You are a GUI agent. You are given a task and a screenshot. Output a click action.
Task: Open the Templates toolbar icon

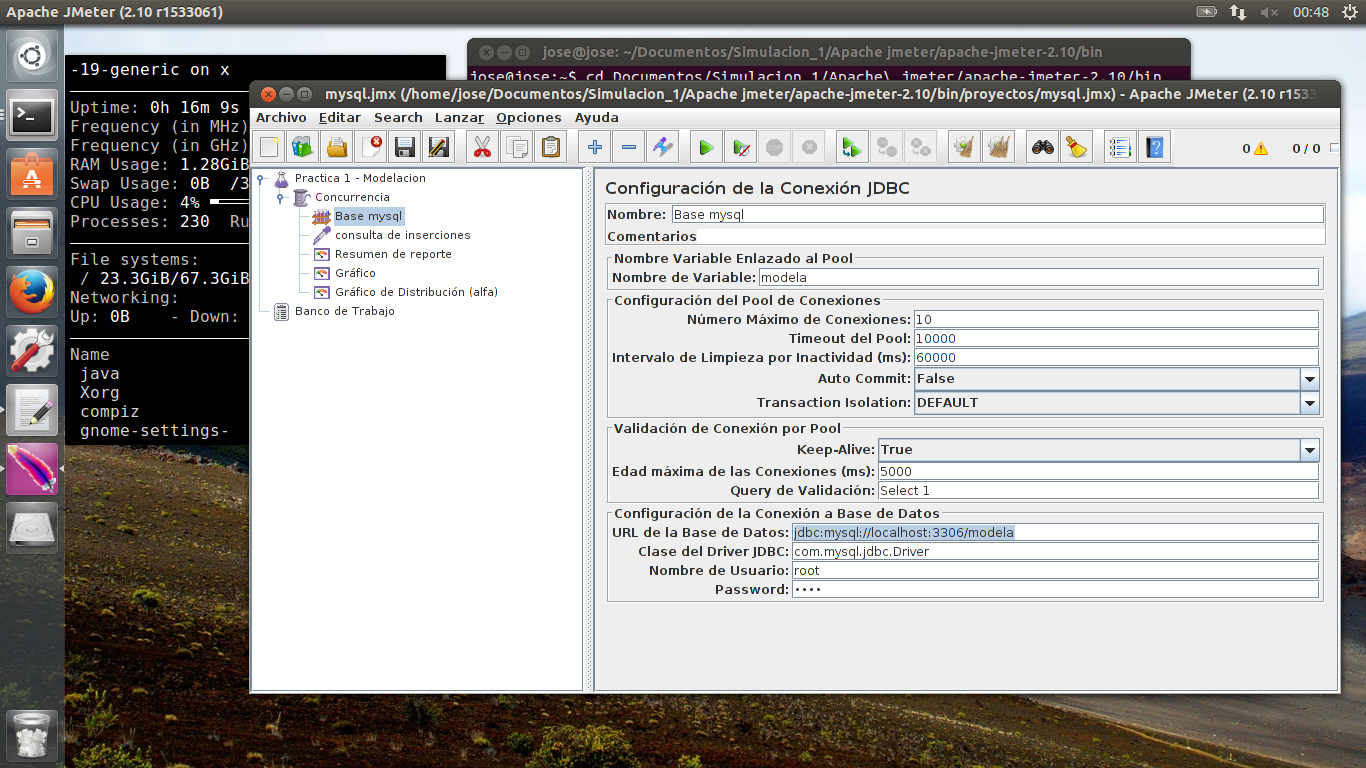302,147
